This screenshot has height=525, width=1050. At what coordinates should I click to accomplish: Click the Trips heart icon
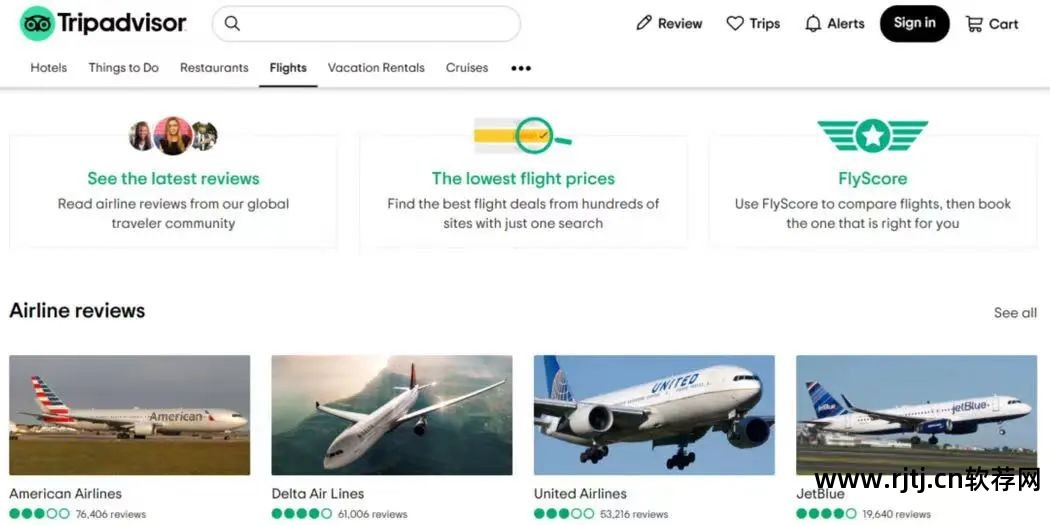point(735,24)
